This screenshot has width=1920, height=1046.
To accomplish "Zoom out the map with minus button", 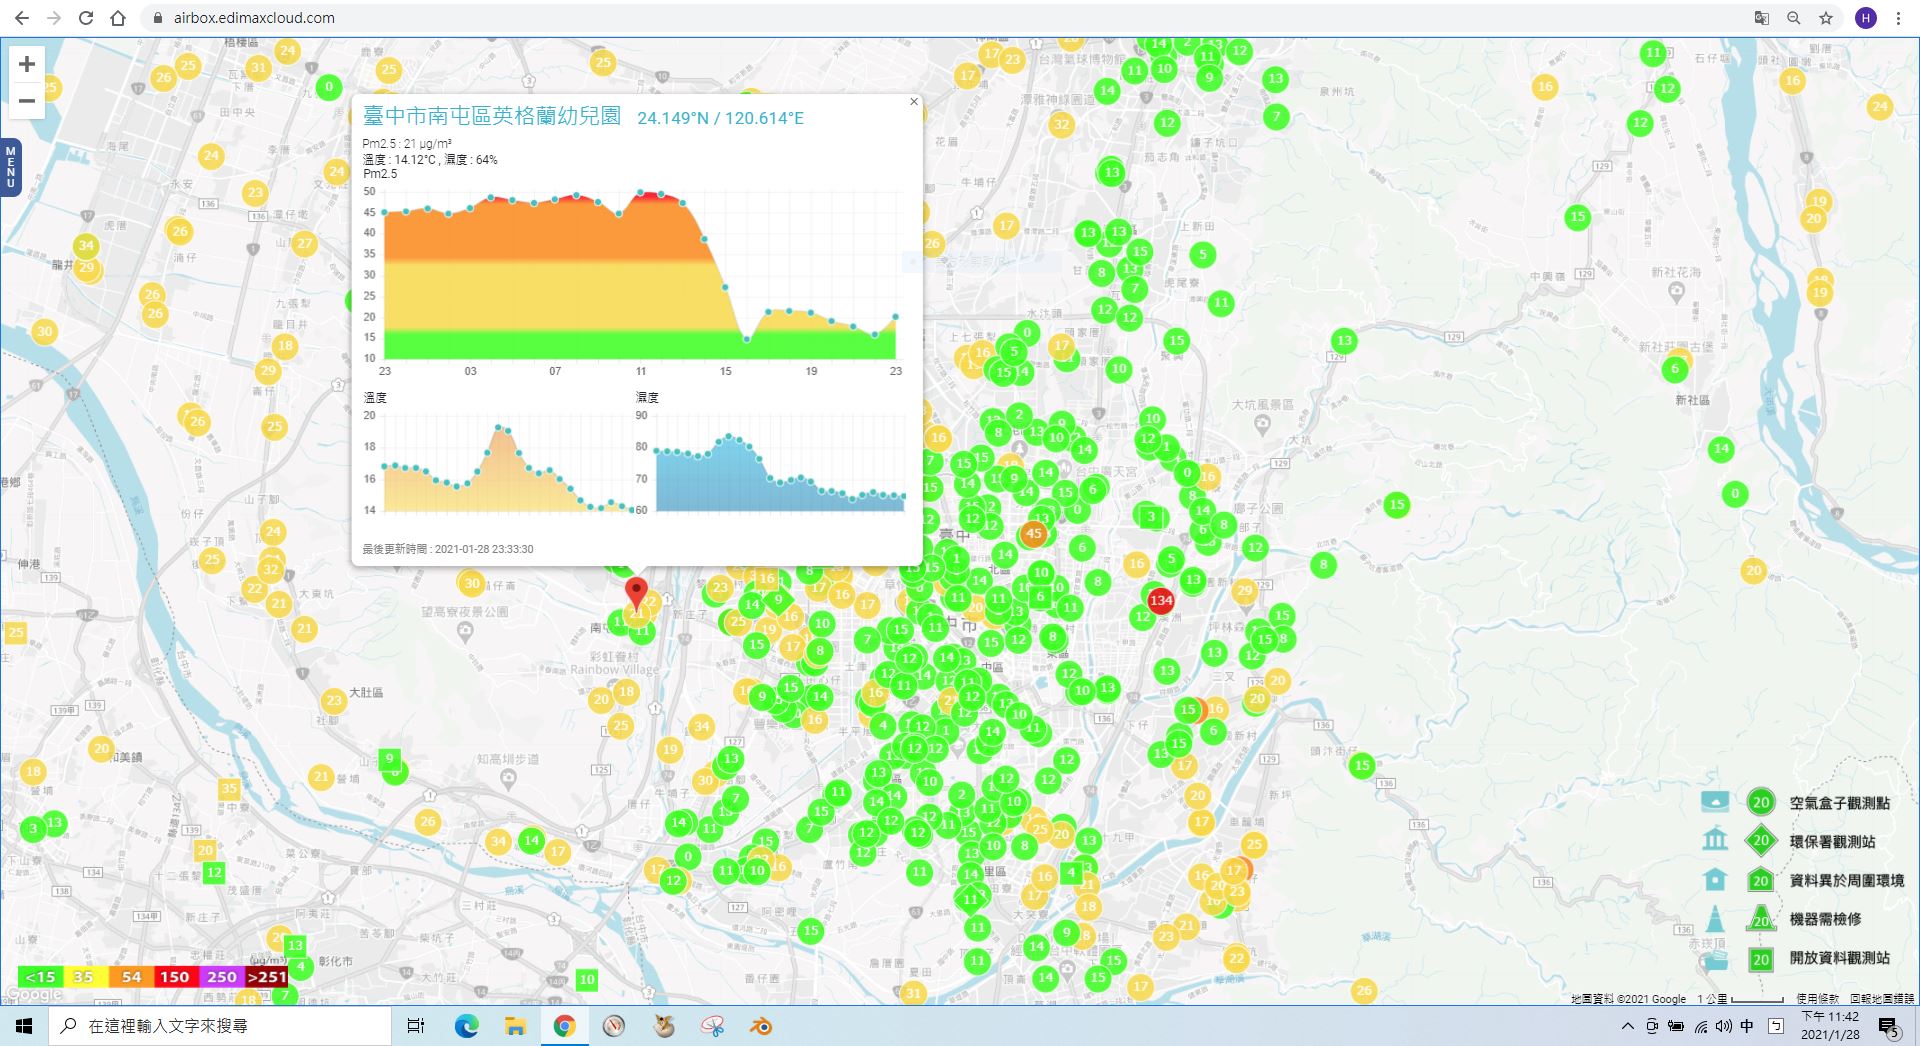I will point(27,101).
